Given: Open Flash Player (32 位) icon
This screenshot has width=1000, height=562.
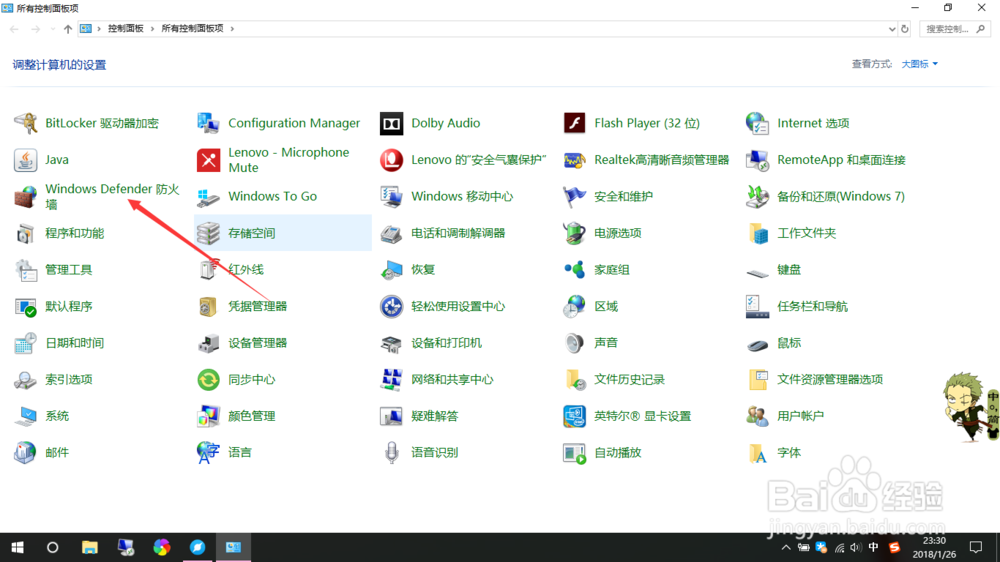Looking at the screenshot, I should [x=575, y=123].
